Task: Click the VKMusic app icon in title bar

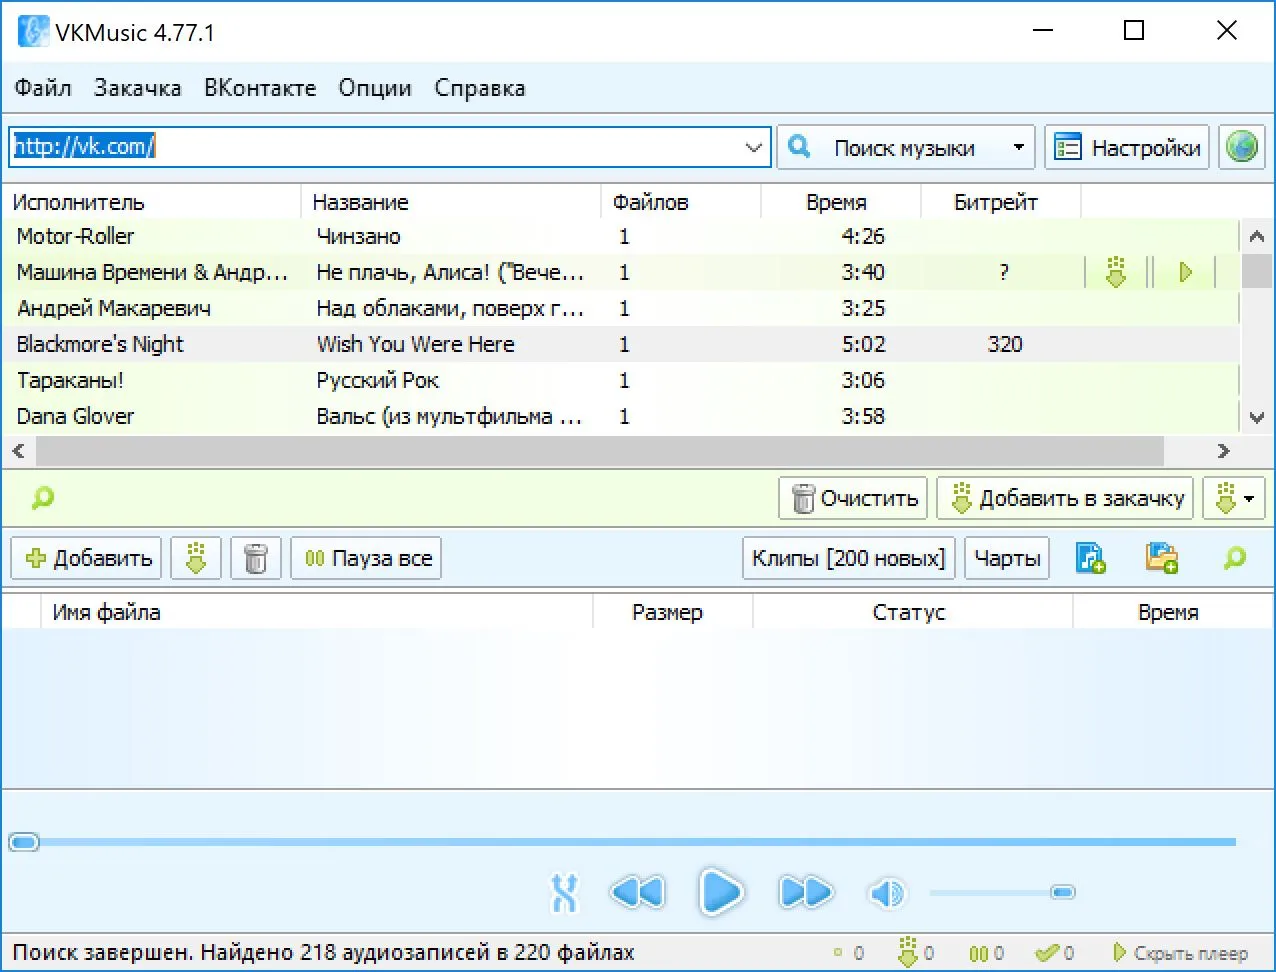Action: pos(33,32)
